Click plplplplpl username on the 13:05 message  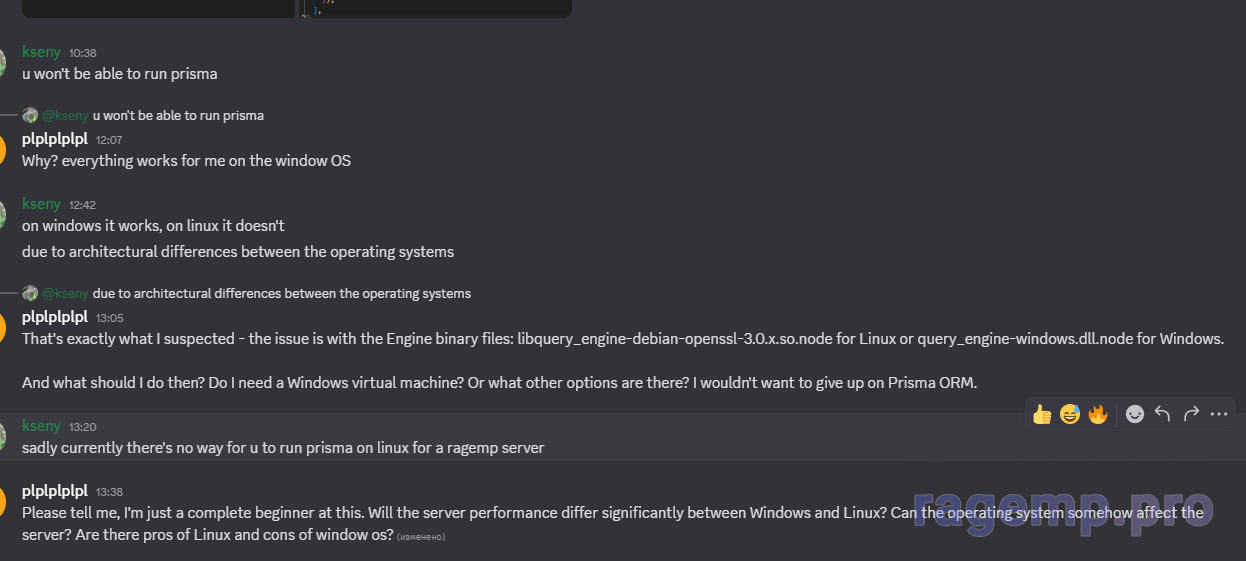click(x=54, y=317)
